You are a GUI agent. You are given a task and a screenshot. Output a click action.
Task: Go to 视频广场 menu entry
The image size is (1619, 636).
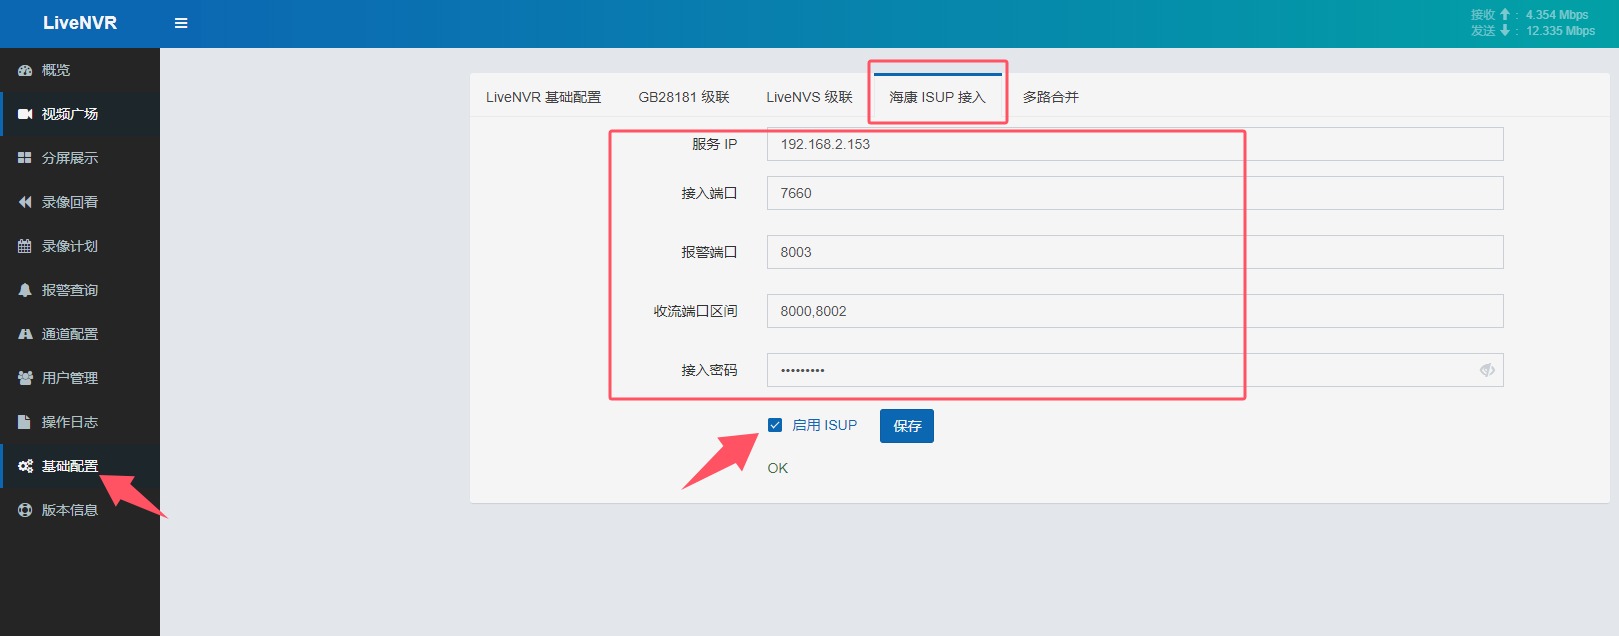80,114
